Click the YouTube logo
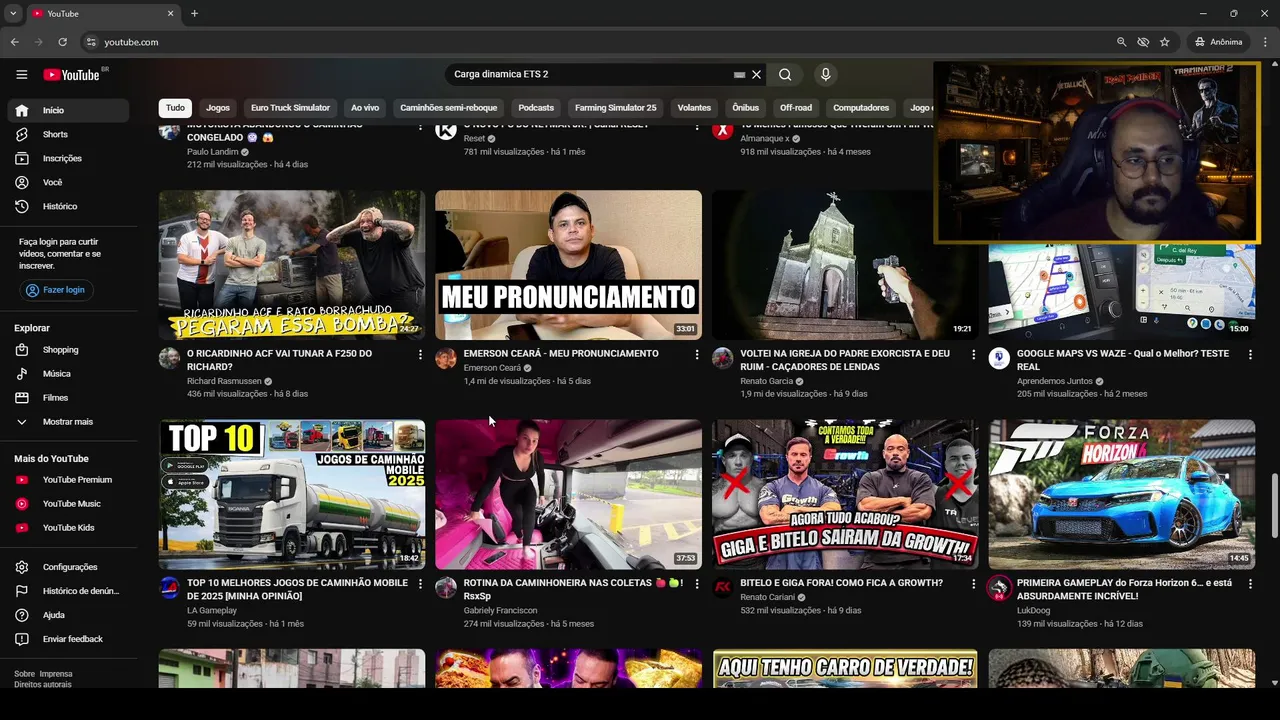Image resolution: width=1280 pixels, height=720 pixels. point(72,75)
